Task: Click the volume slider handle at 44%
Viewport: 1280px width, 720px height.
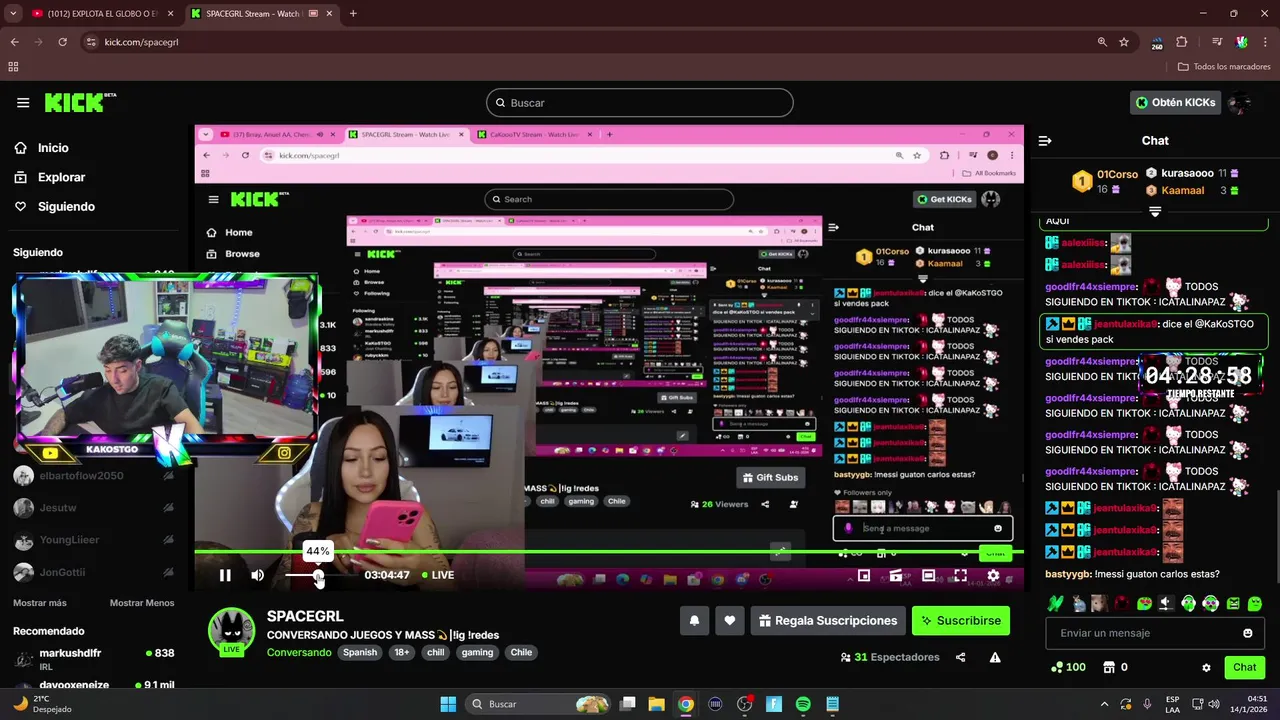Action: pyautogui.click(x=318, y=575)
